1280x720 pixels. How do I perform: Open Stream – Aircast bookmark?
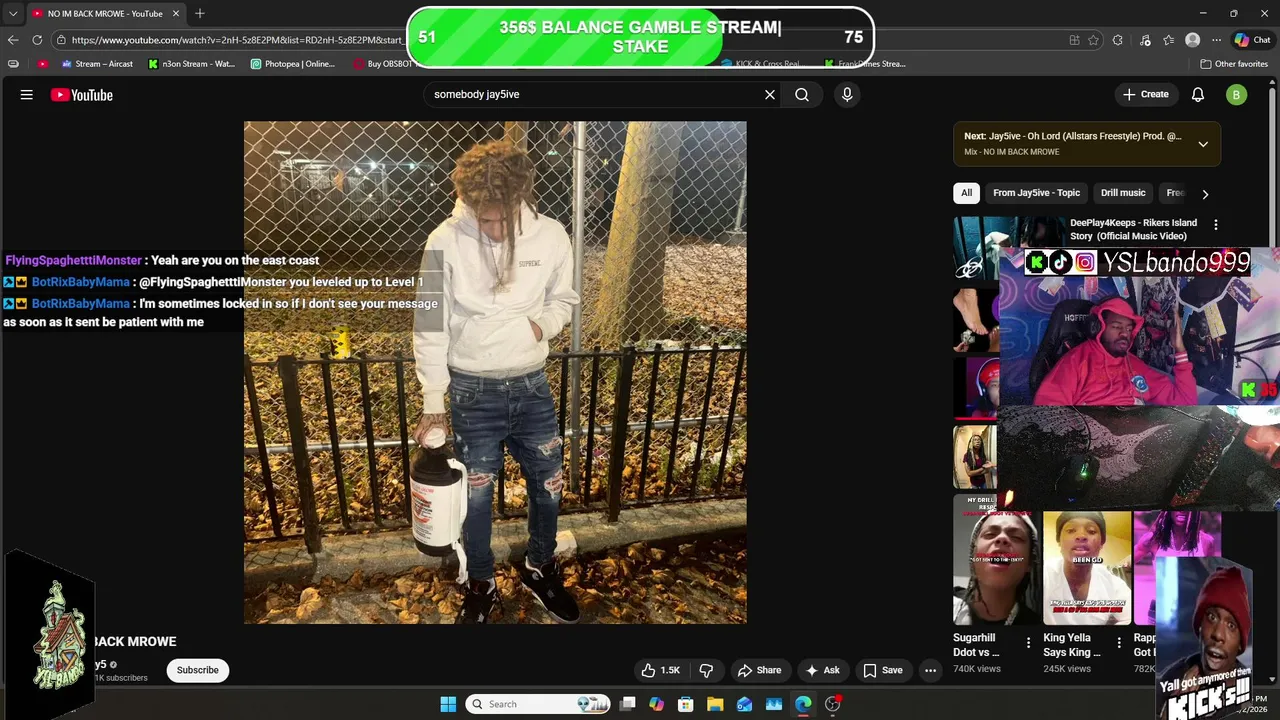[x=97, y=64]
